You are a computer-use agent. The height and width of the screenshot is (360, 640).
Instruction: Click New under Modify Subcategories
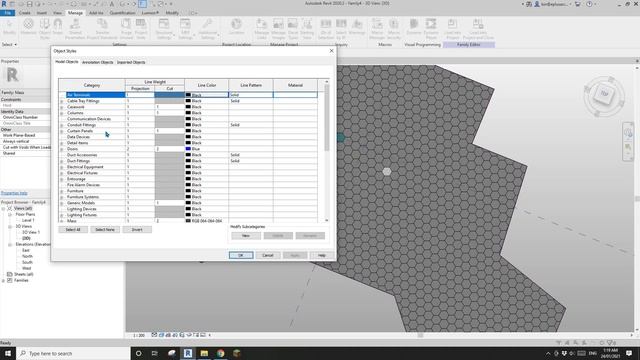point(246,236)
